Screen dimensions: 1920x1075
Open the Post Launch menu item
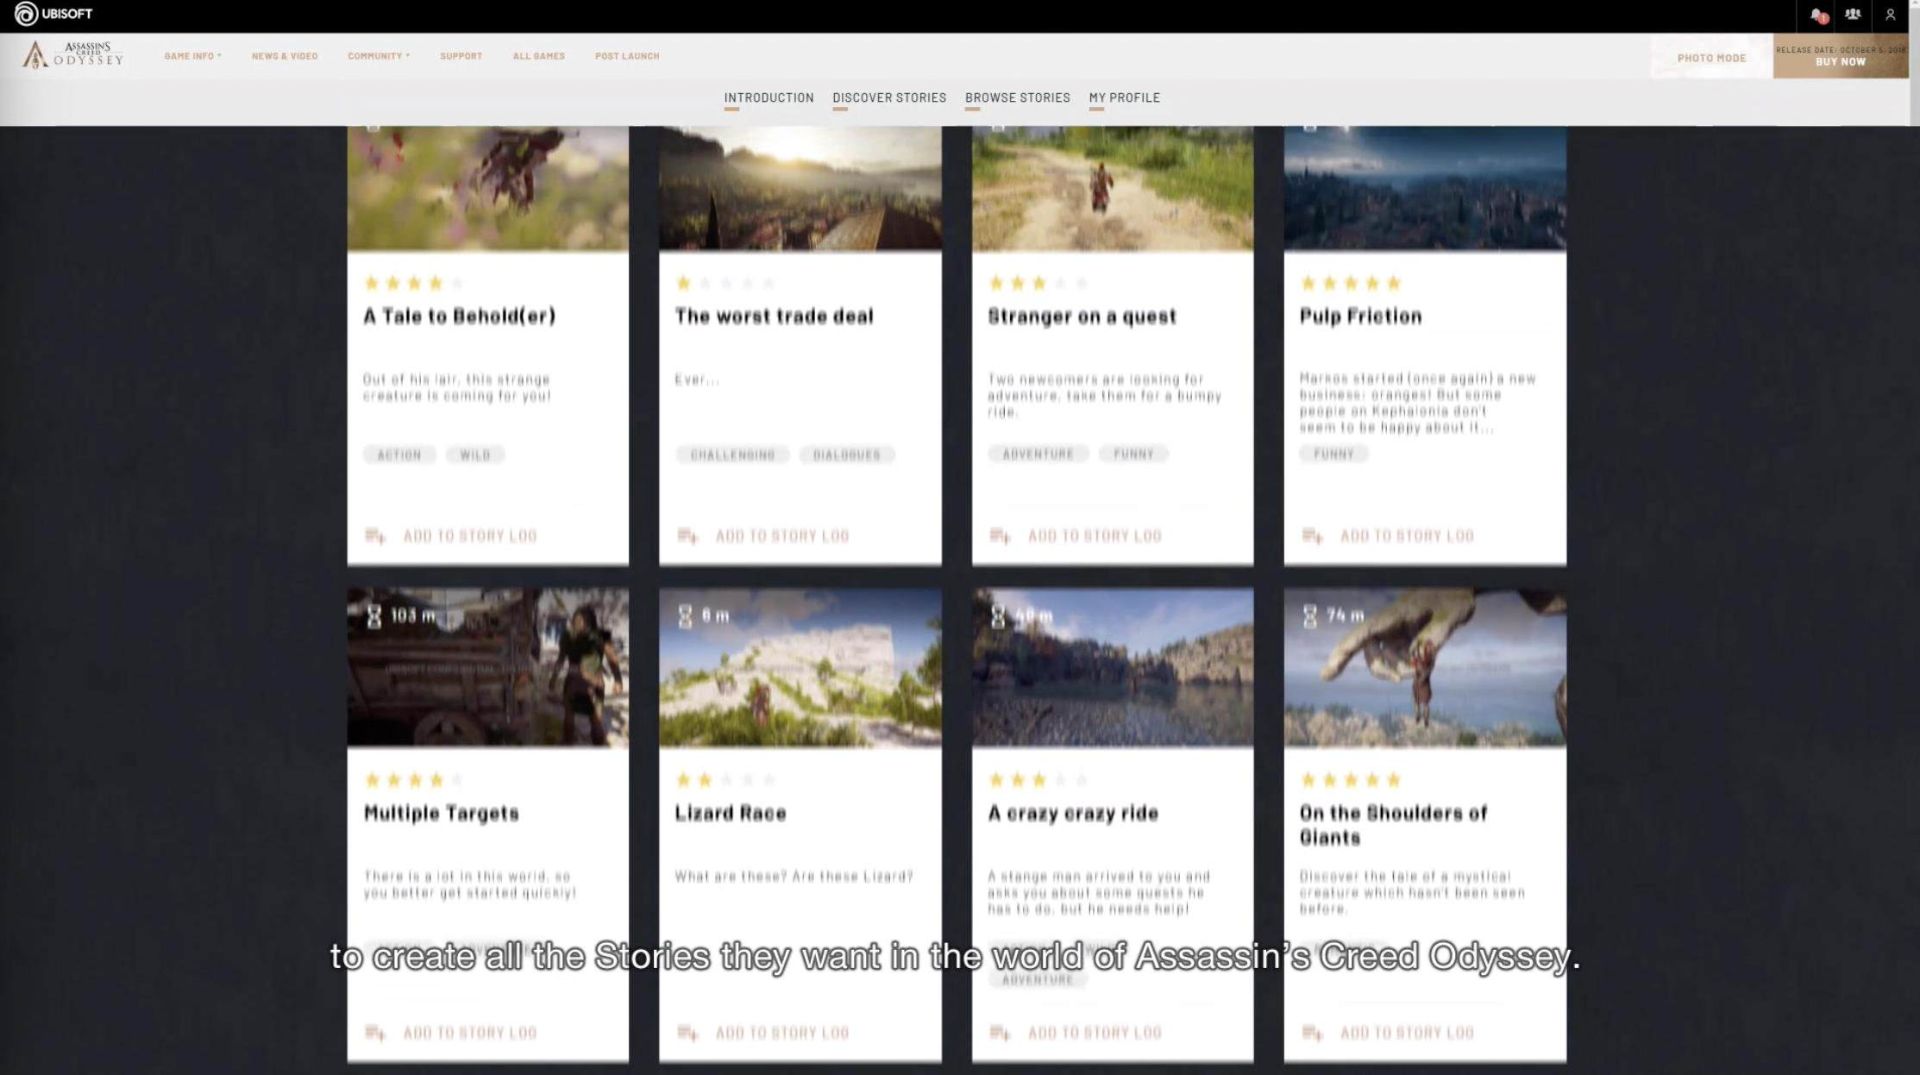pos(627,56)
